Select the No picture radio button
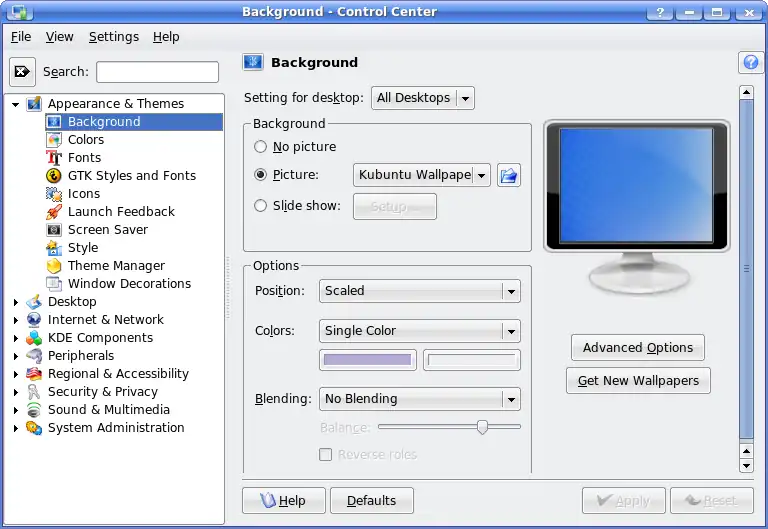The image size is (768, 529). tap(261, 147)
